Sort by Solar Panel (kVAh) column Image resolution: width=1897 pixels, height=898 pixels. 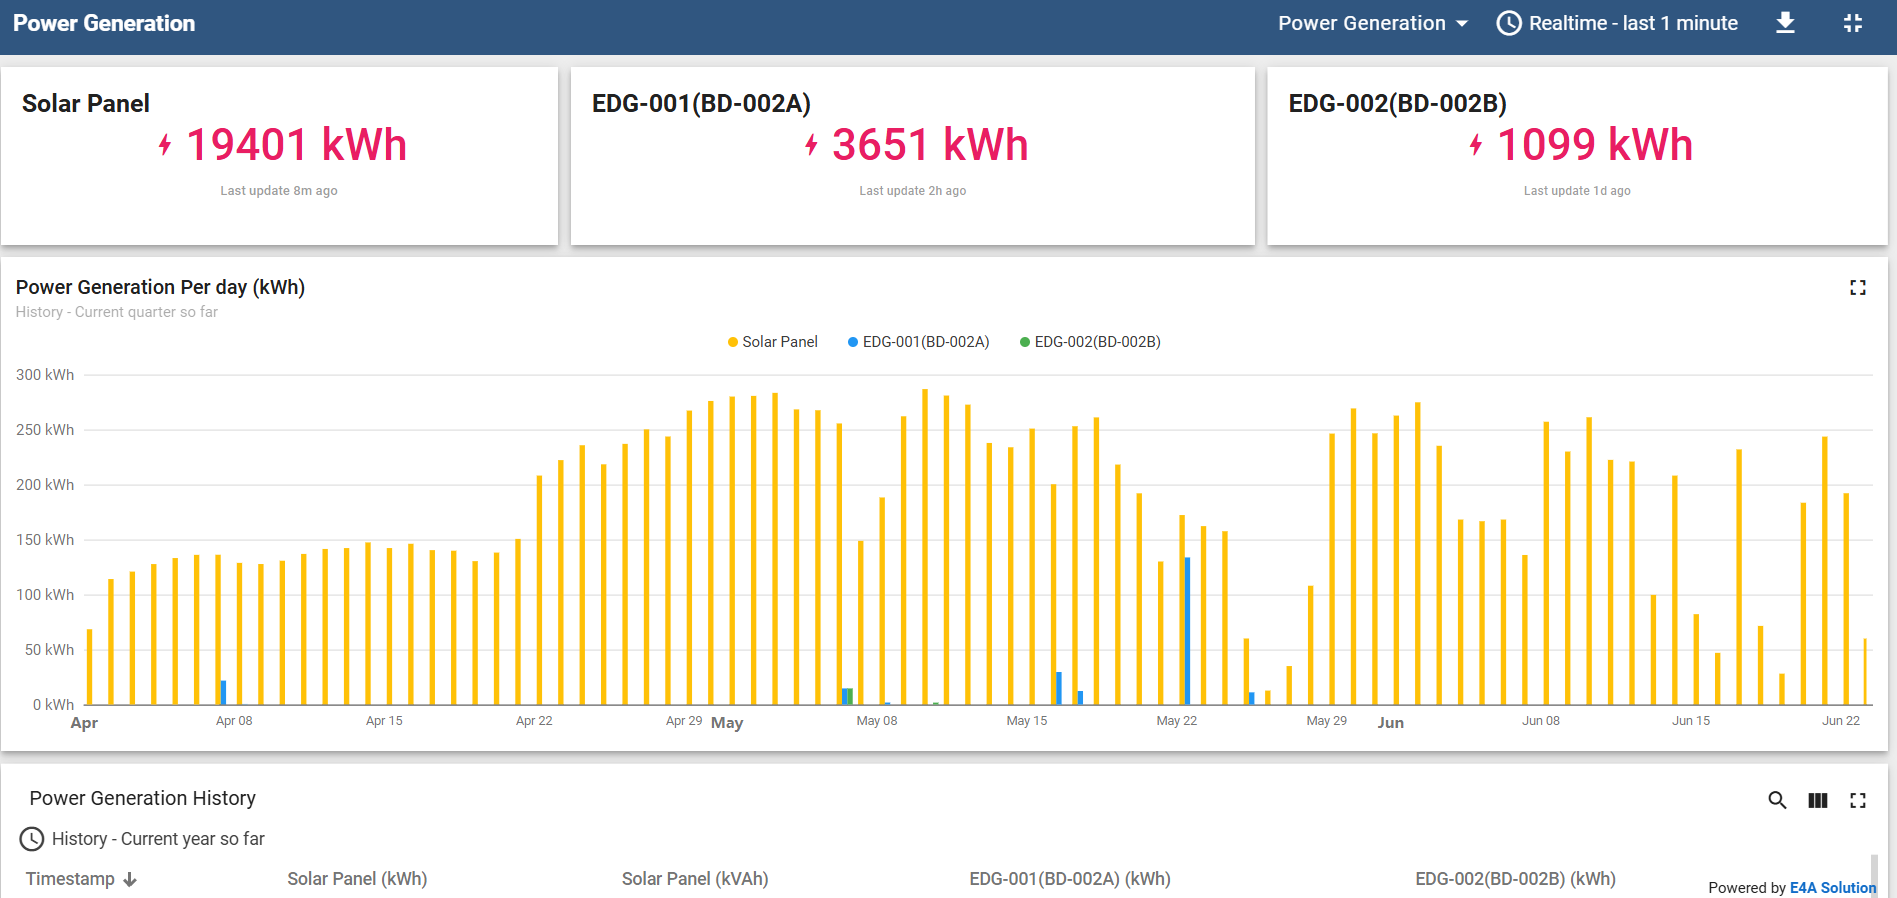[x=695, y=879]
